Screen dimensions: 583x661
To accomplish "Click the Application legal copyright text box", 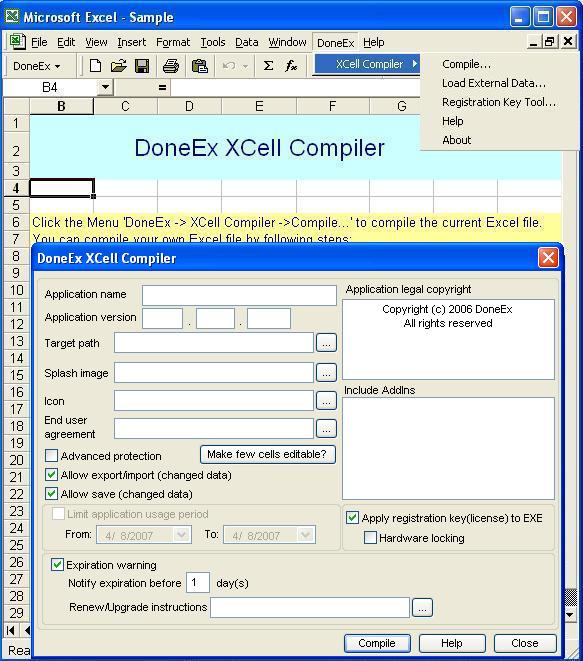I will [448, 339].
